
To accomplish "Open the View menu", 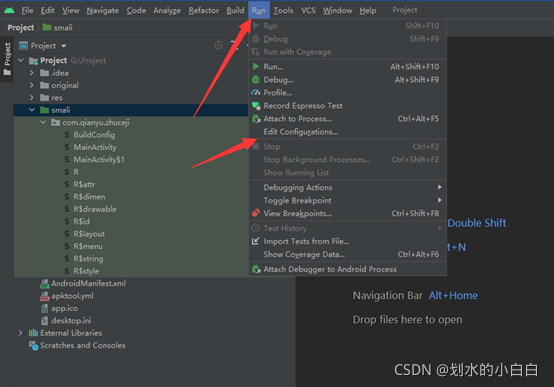I will [71, 11].
